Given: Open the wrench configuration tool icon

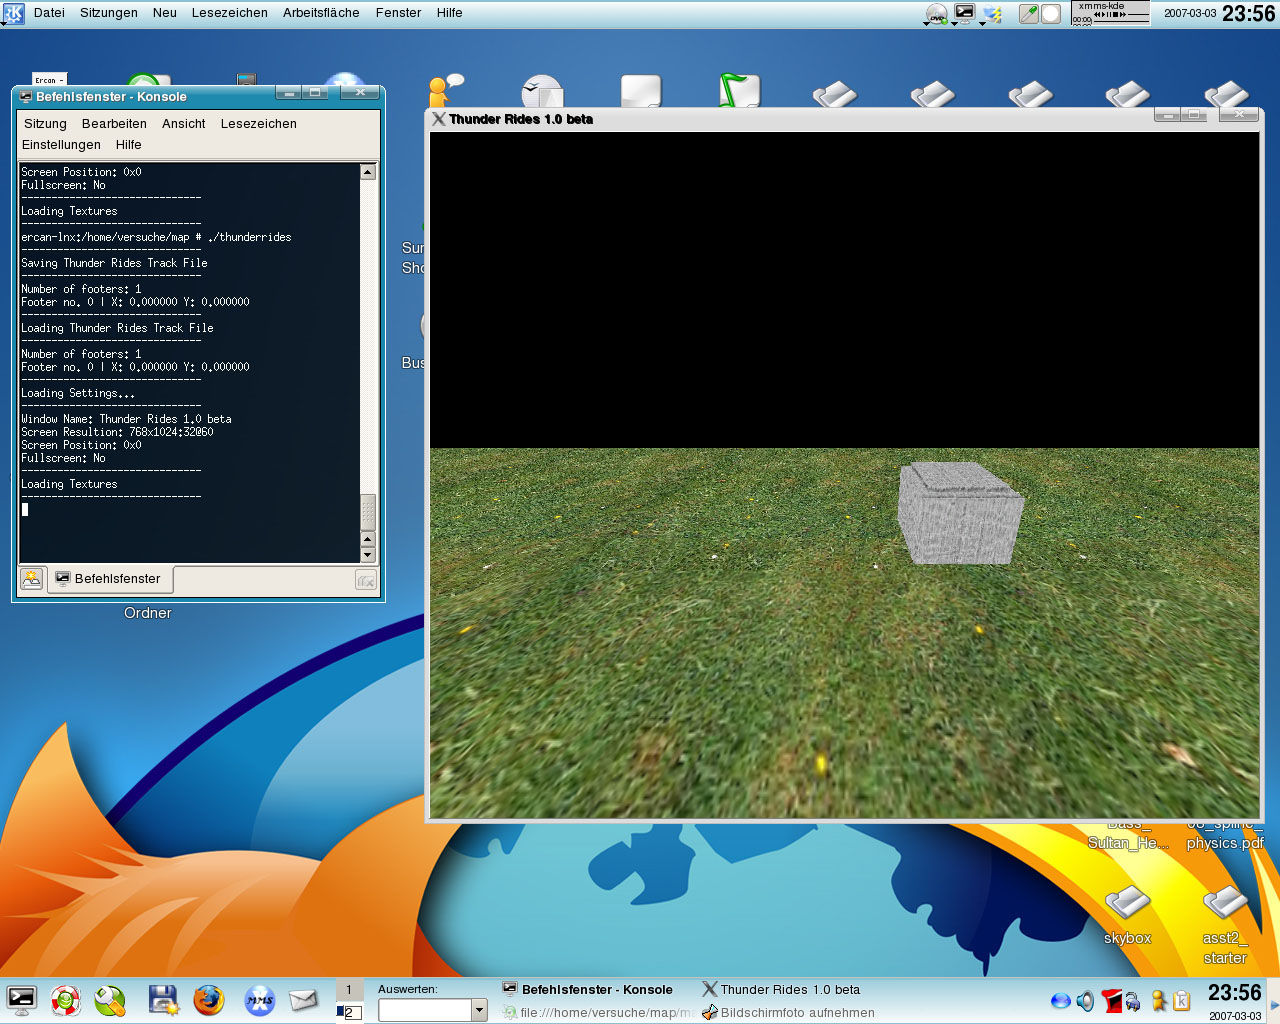Looking at the screenshot, I should tap(110, 999).
